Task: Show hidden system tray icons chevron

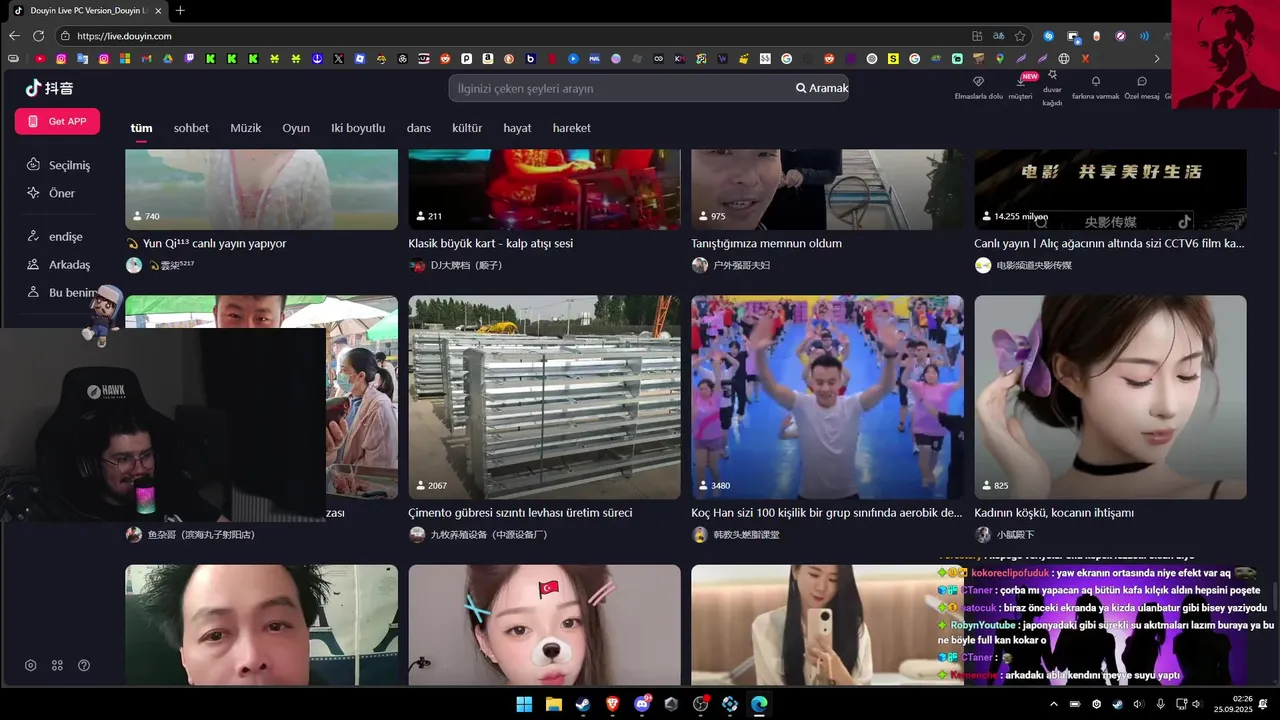Action: pyautogui.click(x=1053, y=704)
